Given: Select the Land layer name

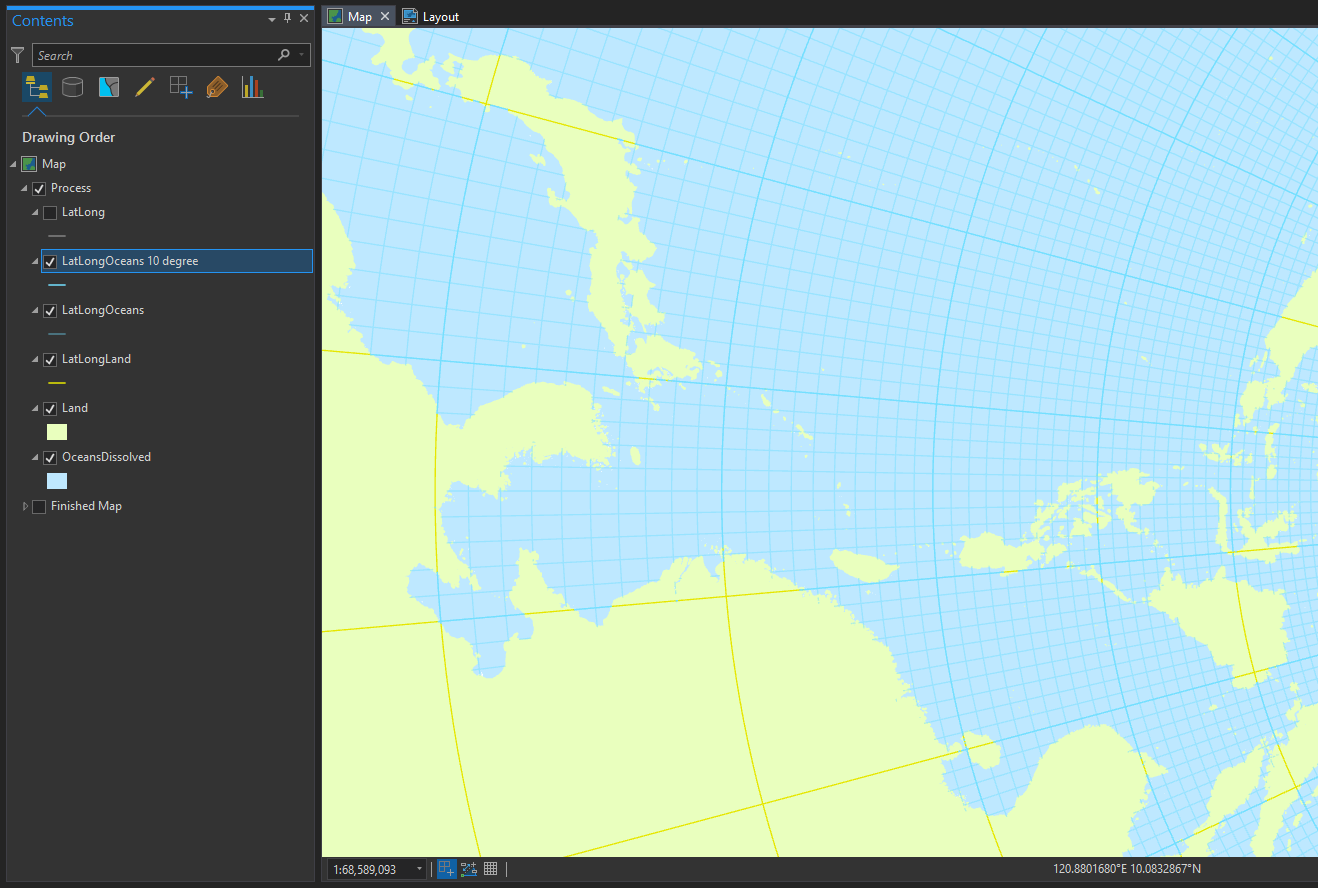Looking at the screenshot, I should point(75,408).
